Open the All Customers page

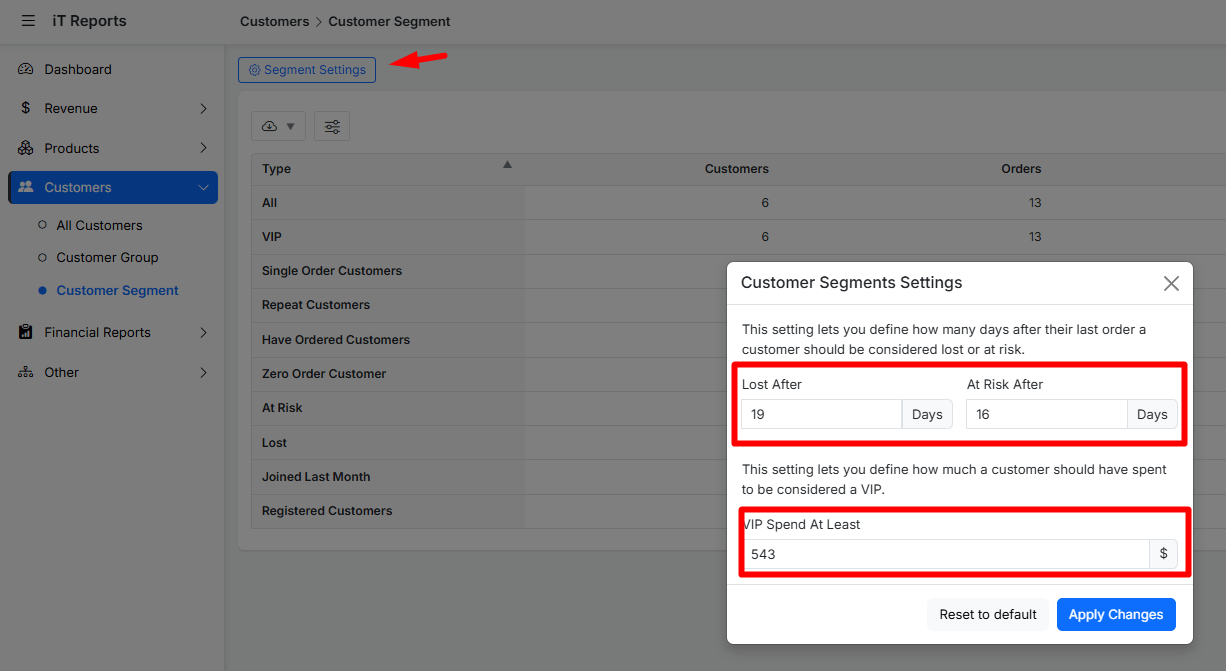99,225
